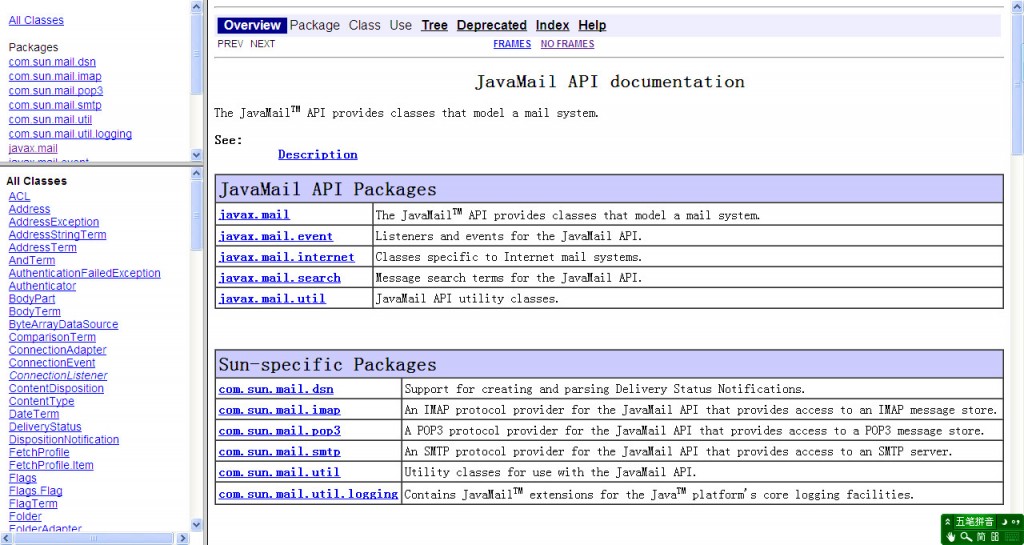
Task: Open the Index navigation item
Action: point(552,25)
